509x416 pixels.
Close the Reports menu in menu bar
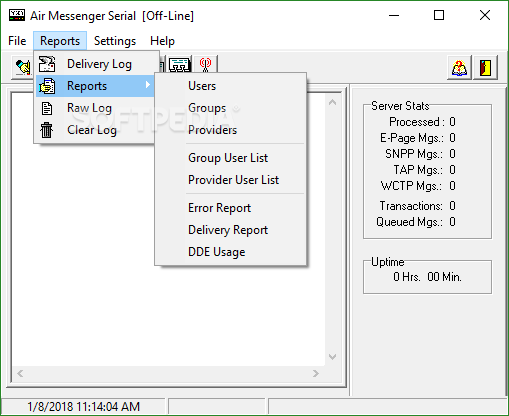(60, 41)
